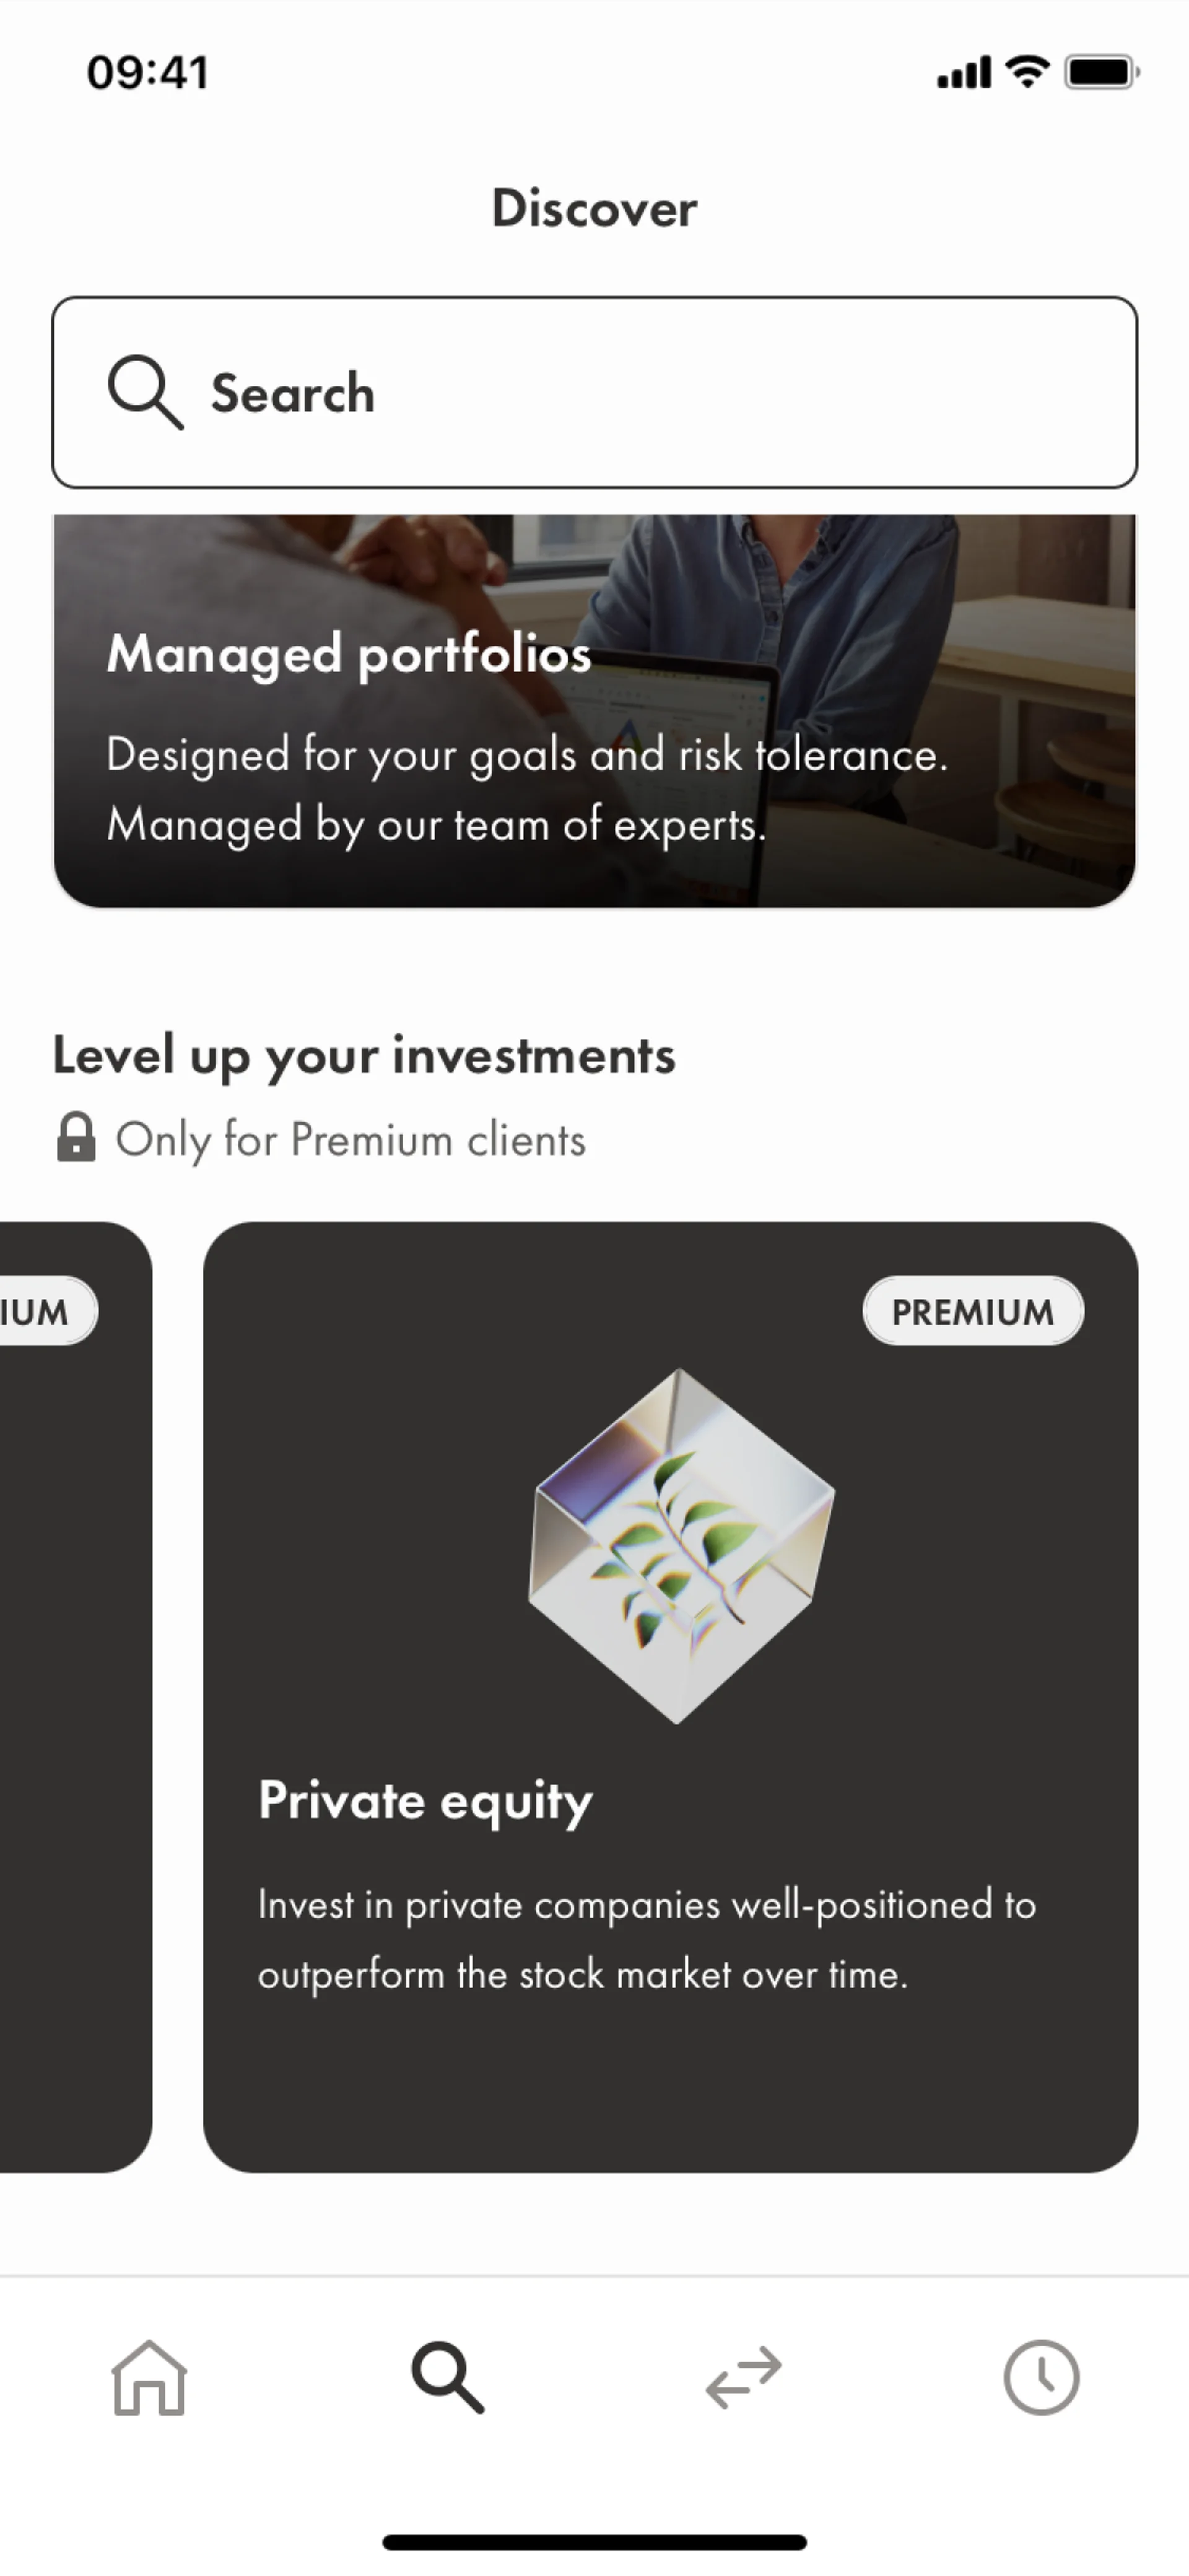Tap the Discover page title
1189x2576 pixels.
[x=594, y=208]
